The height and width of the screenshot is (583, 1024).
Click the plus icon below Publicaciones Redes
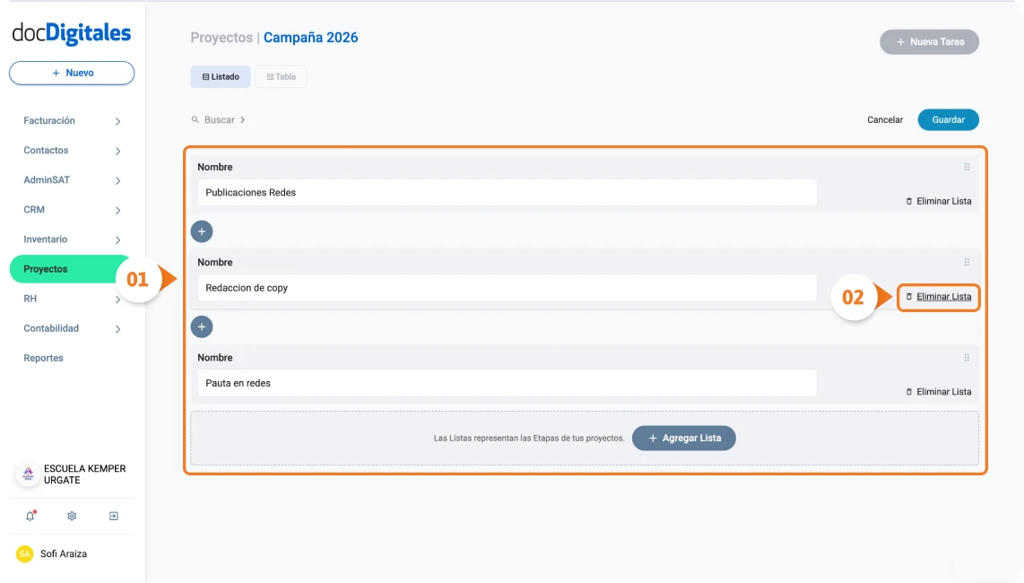[202, 231]
